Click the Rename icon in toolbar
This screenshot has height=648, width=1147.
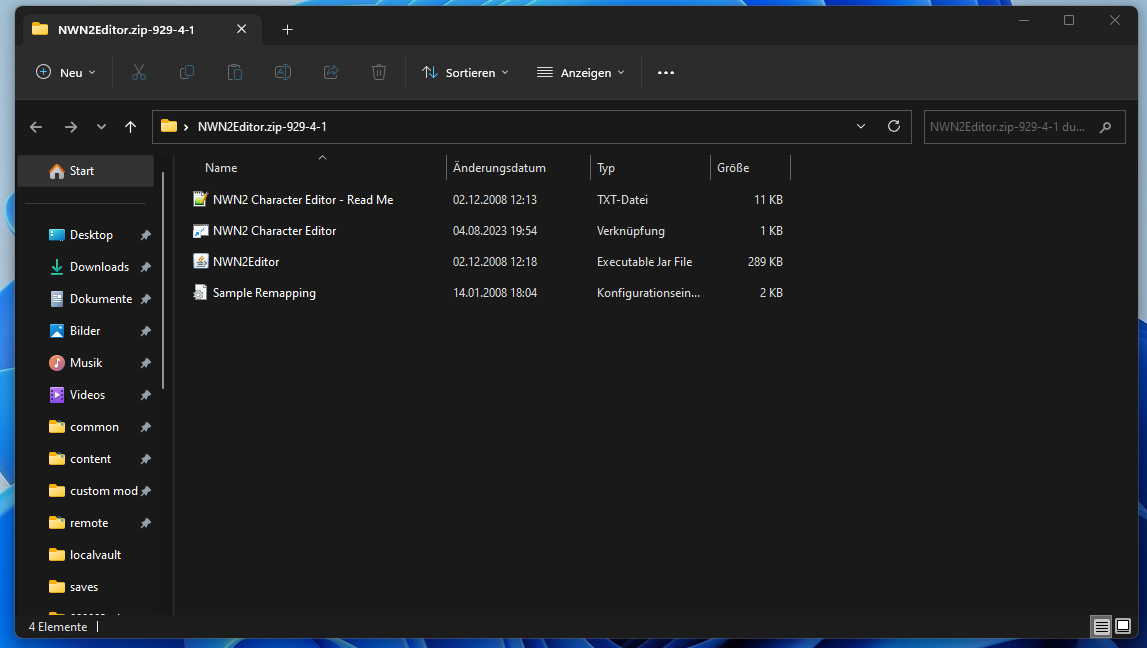coord(283,72)
